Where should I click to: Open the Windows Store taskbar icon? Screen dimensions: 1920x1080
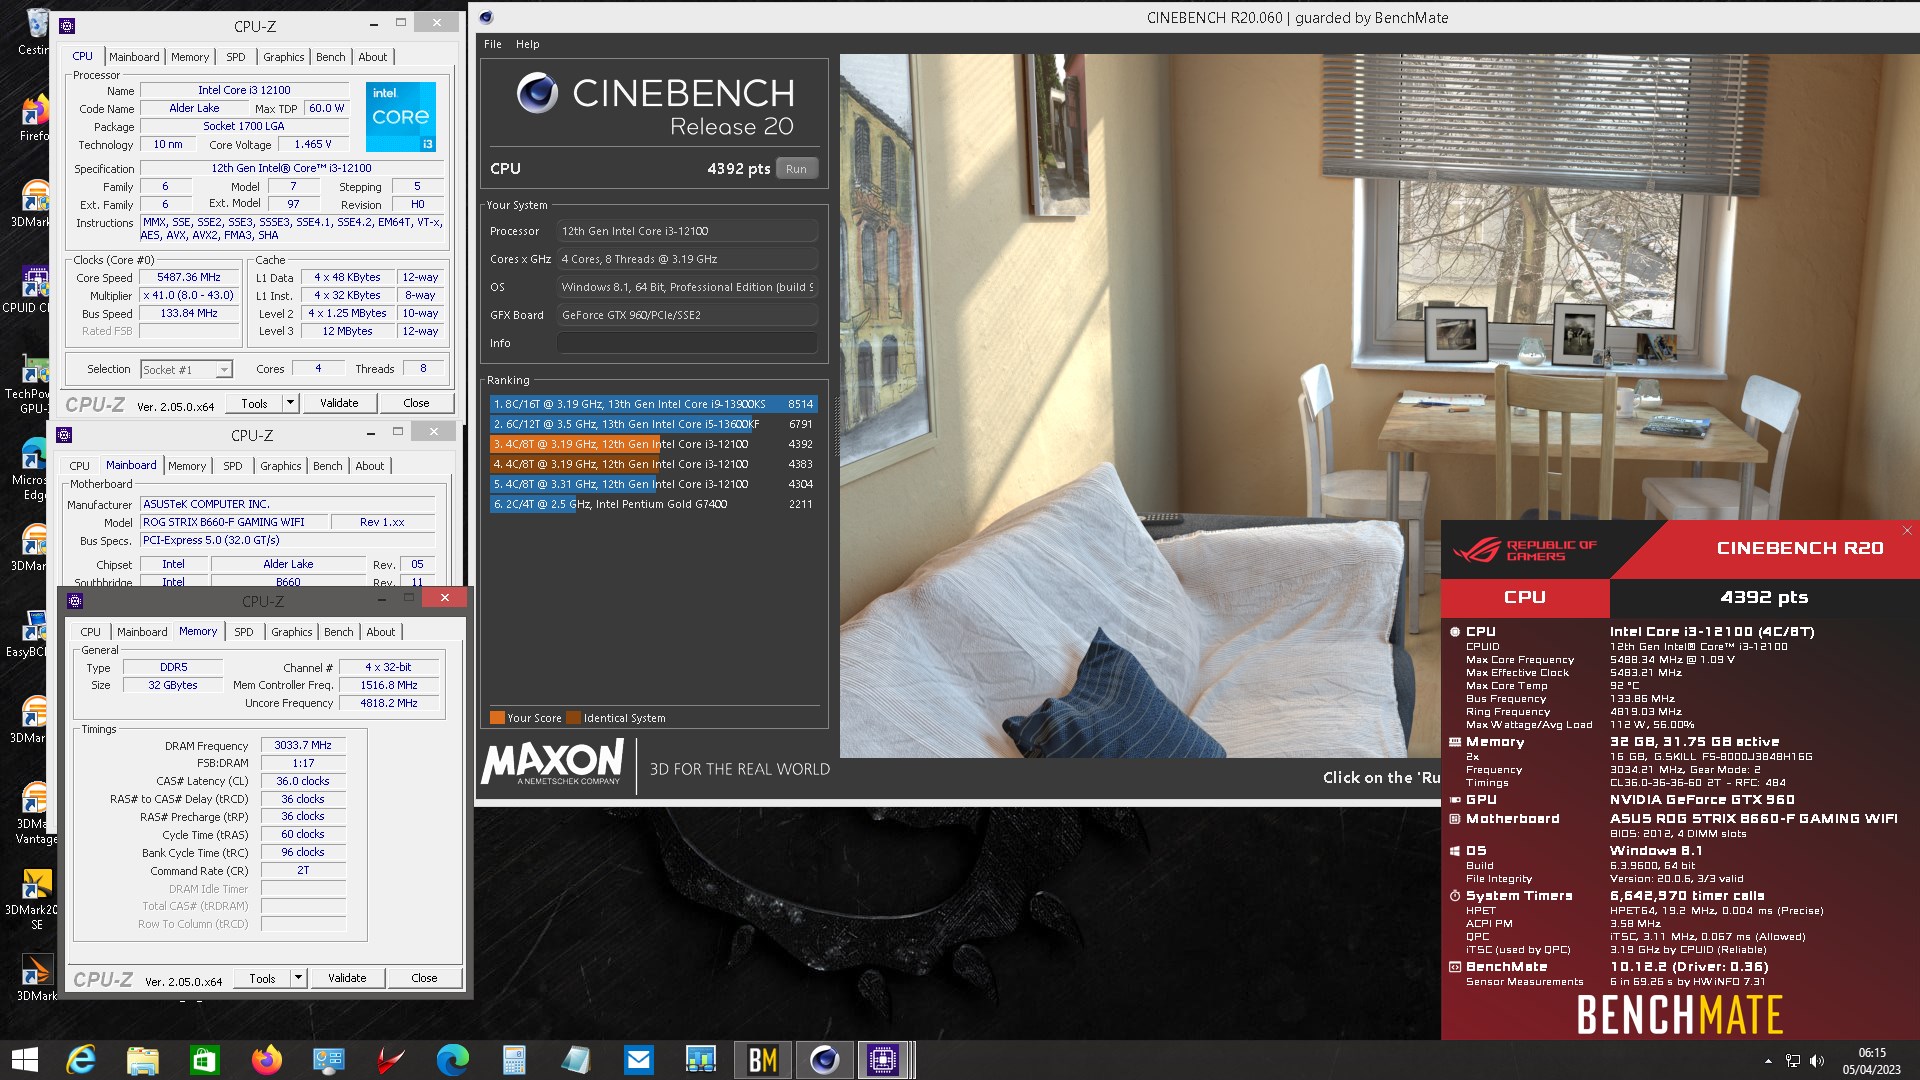click(x=205, y=1060)
